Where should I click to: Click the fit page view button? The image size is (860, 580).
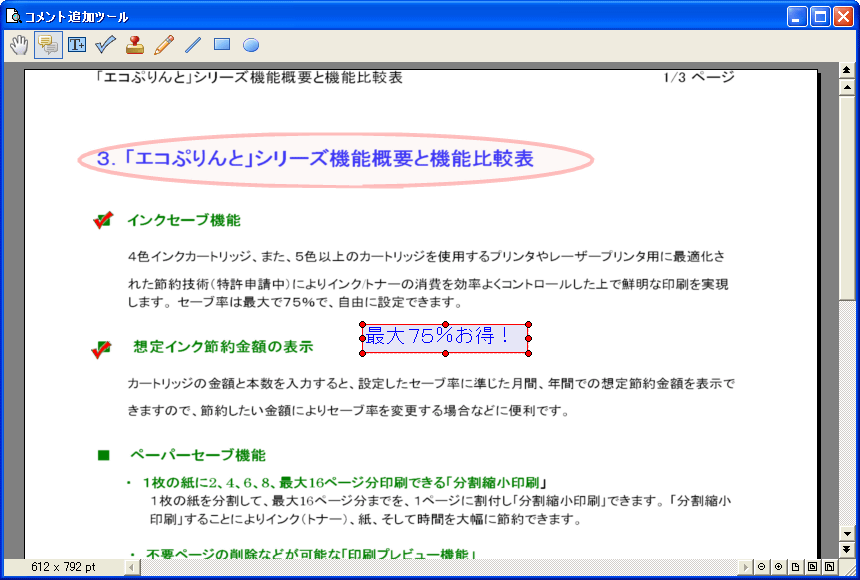[812, 567]
